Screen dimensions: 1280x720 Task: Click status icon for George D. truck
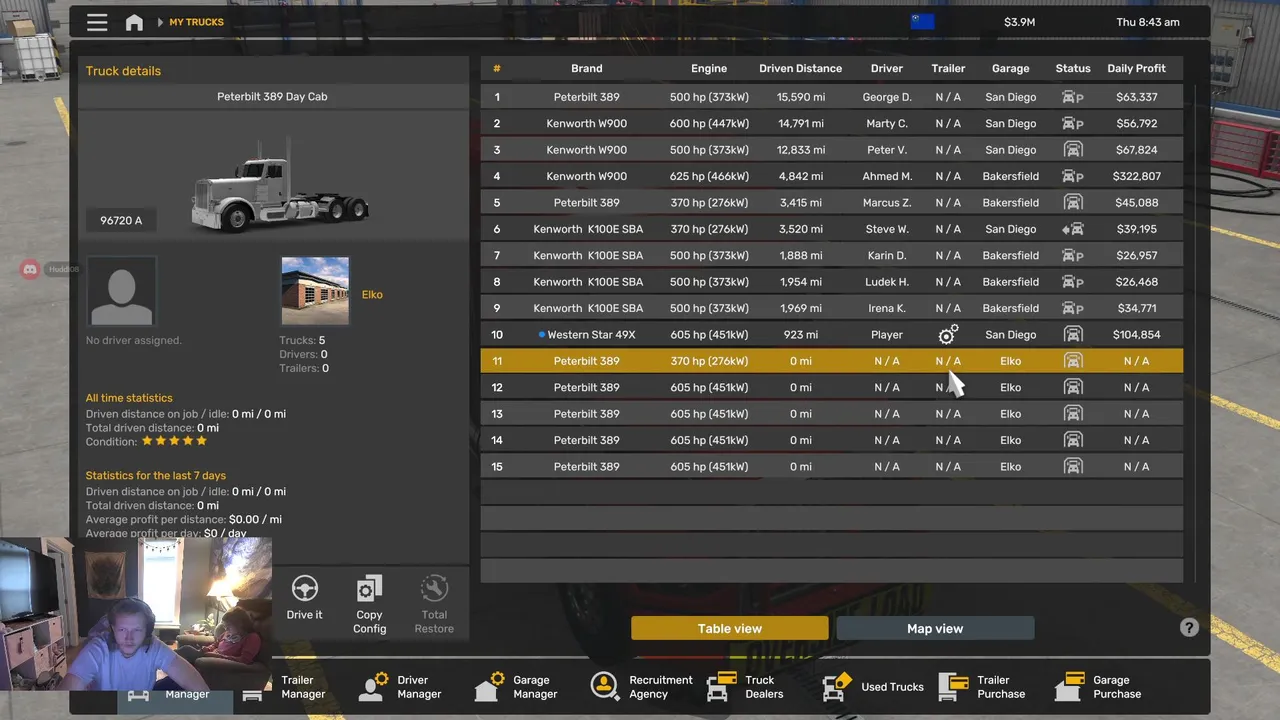tap(1073, 97)
